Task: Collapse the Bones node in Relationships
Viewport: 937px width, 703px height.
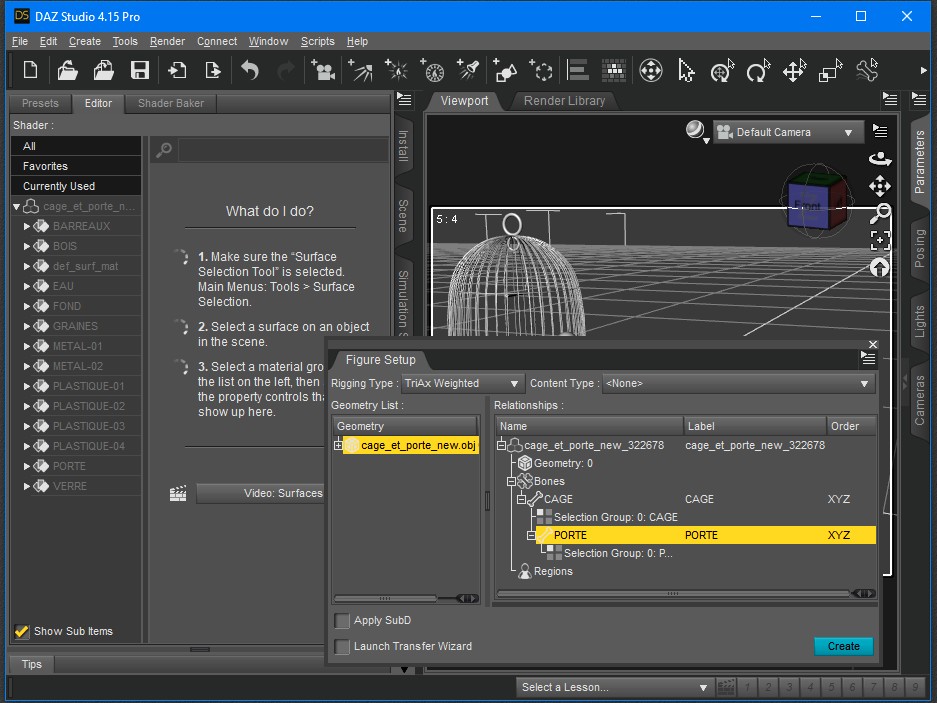Action: (511, 481)
